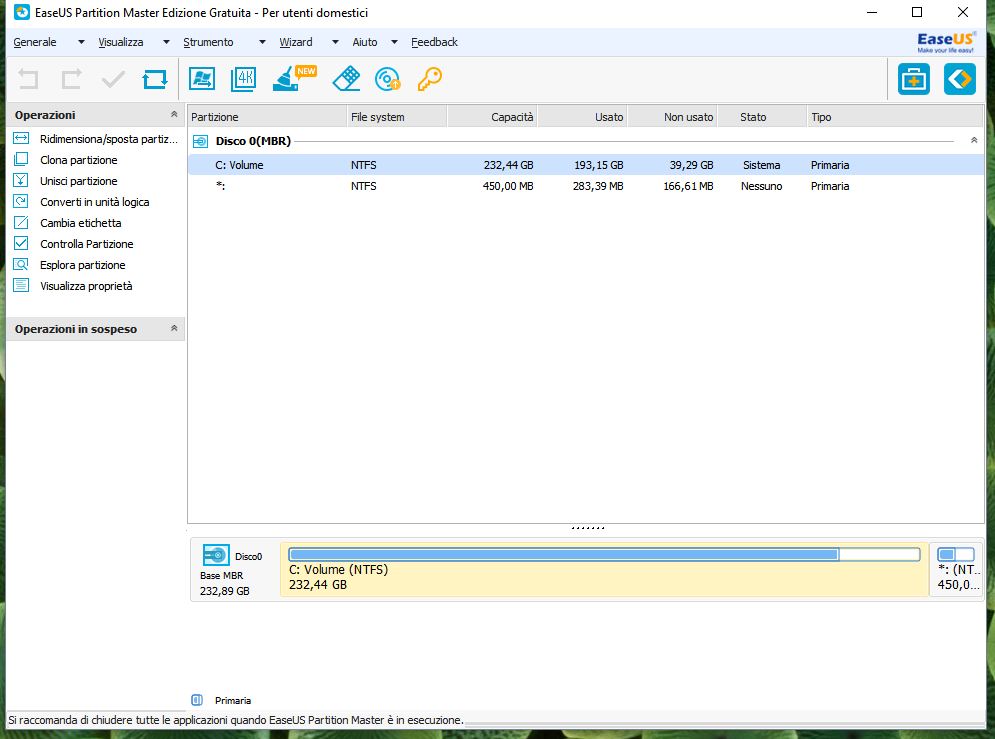
Task: Click the Visualizza proprietà icon
Action: (x=21, y=285)
